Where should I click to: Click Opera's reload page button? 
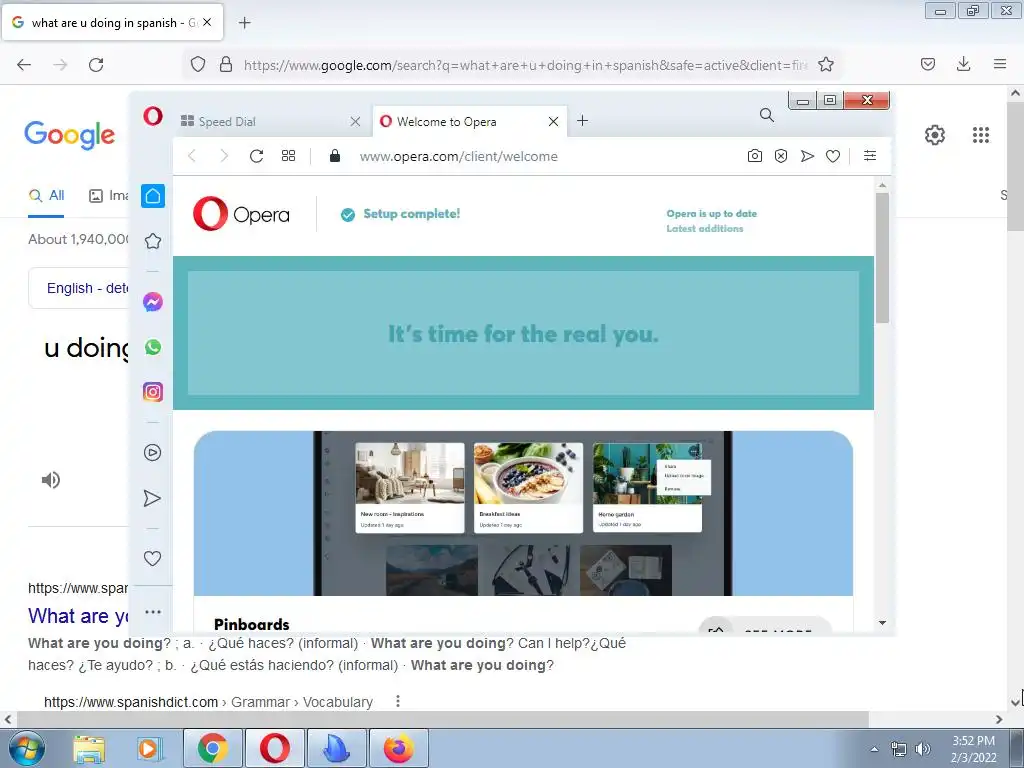[257, 156]
